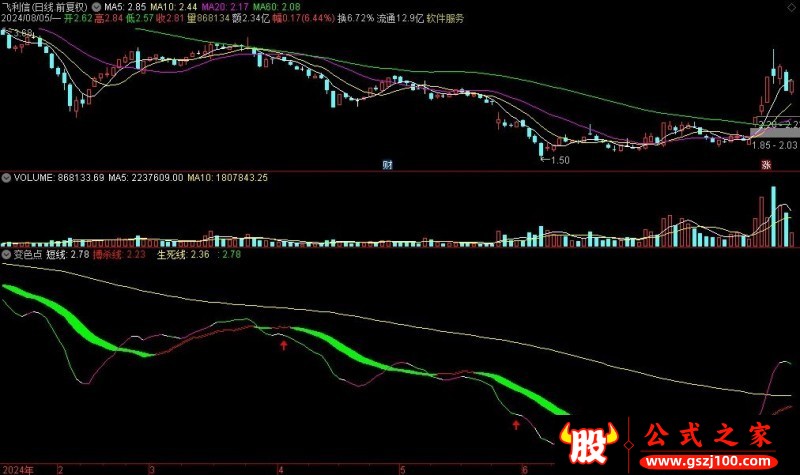Click the turnover rate 换6.72%
The width and height of the screenshot is (800, 475).
pos(356,18)
